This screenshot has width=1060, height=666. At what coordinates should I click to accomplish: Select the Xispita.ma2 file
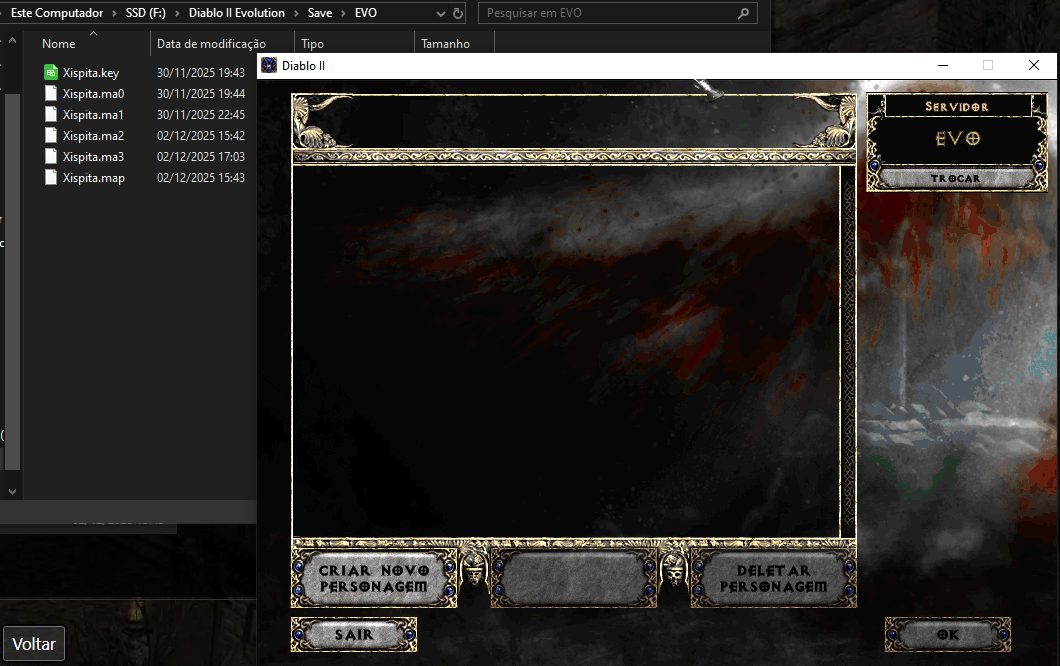[93, 136]
